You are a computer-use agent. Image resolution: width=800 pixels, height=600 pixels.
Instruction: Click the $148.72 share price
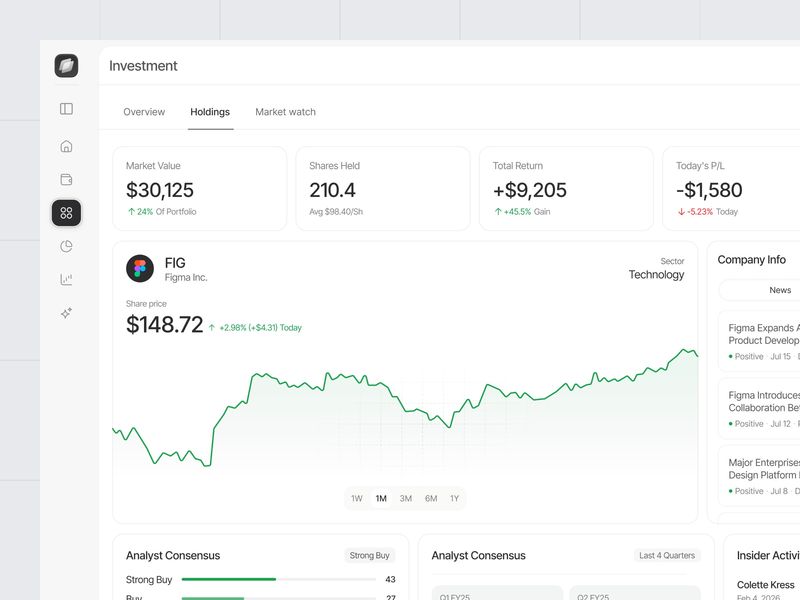click(164, 324)
